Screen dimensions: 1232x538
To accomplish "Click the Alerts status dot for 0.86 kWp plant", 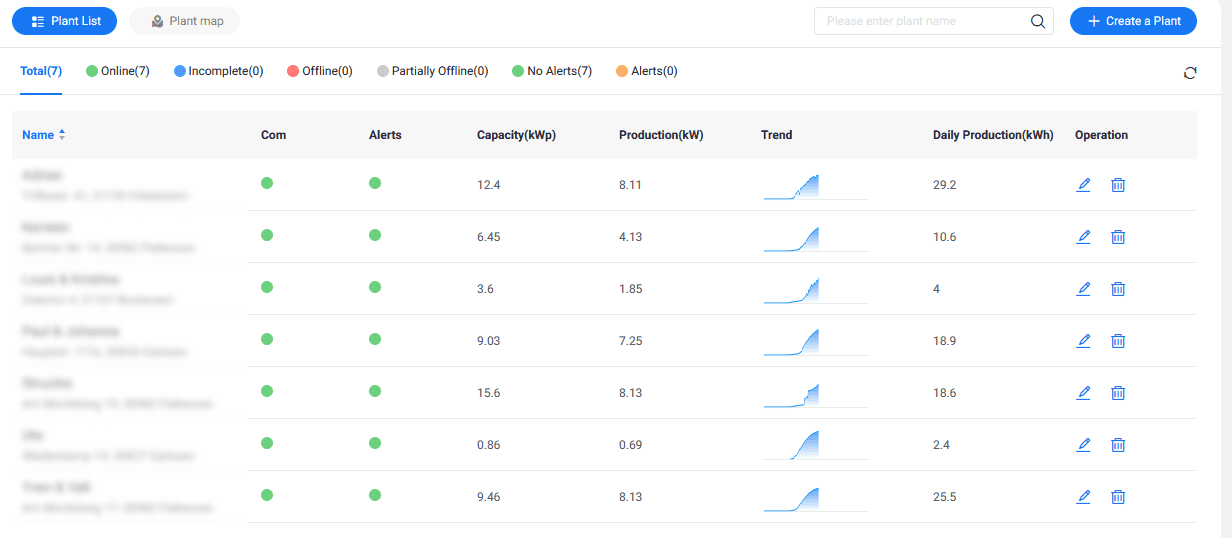I will [375, 443].
